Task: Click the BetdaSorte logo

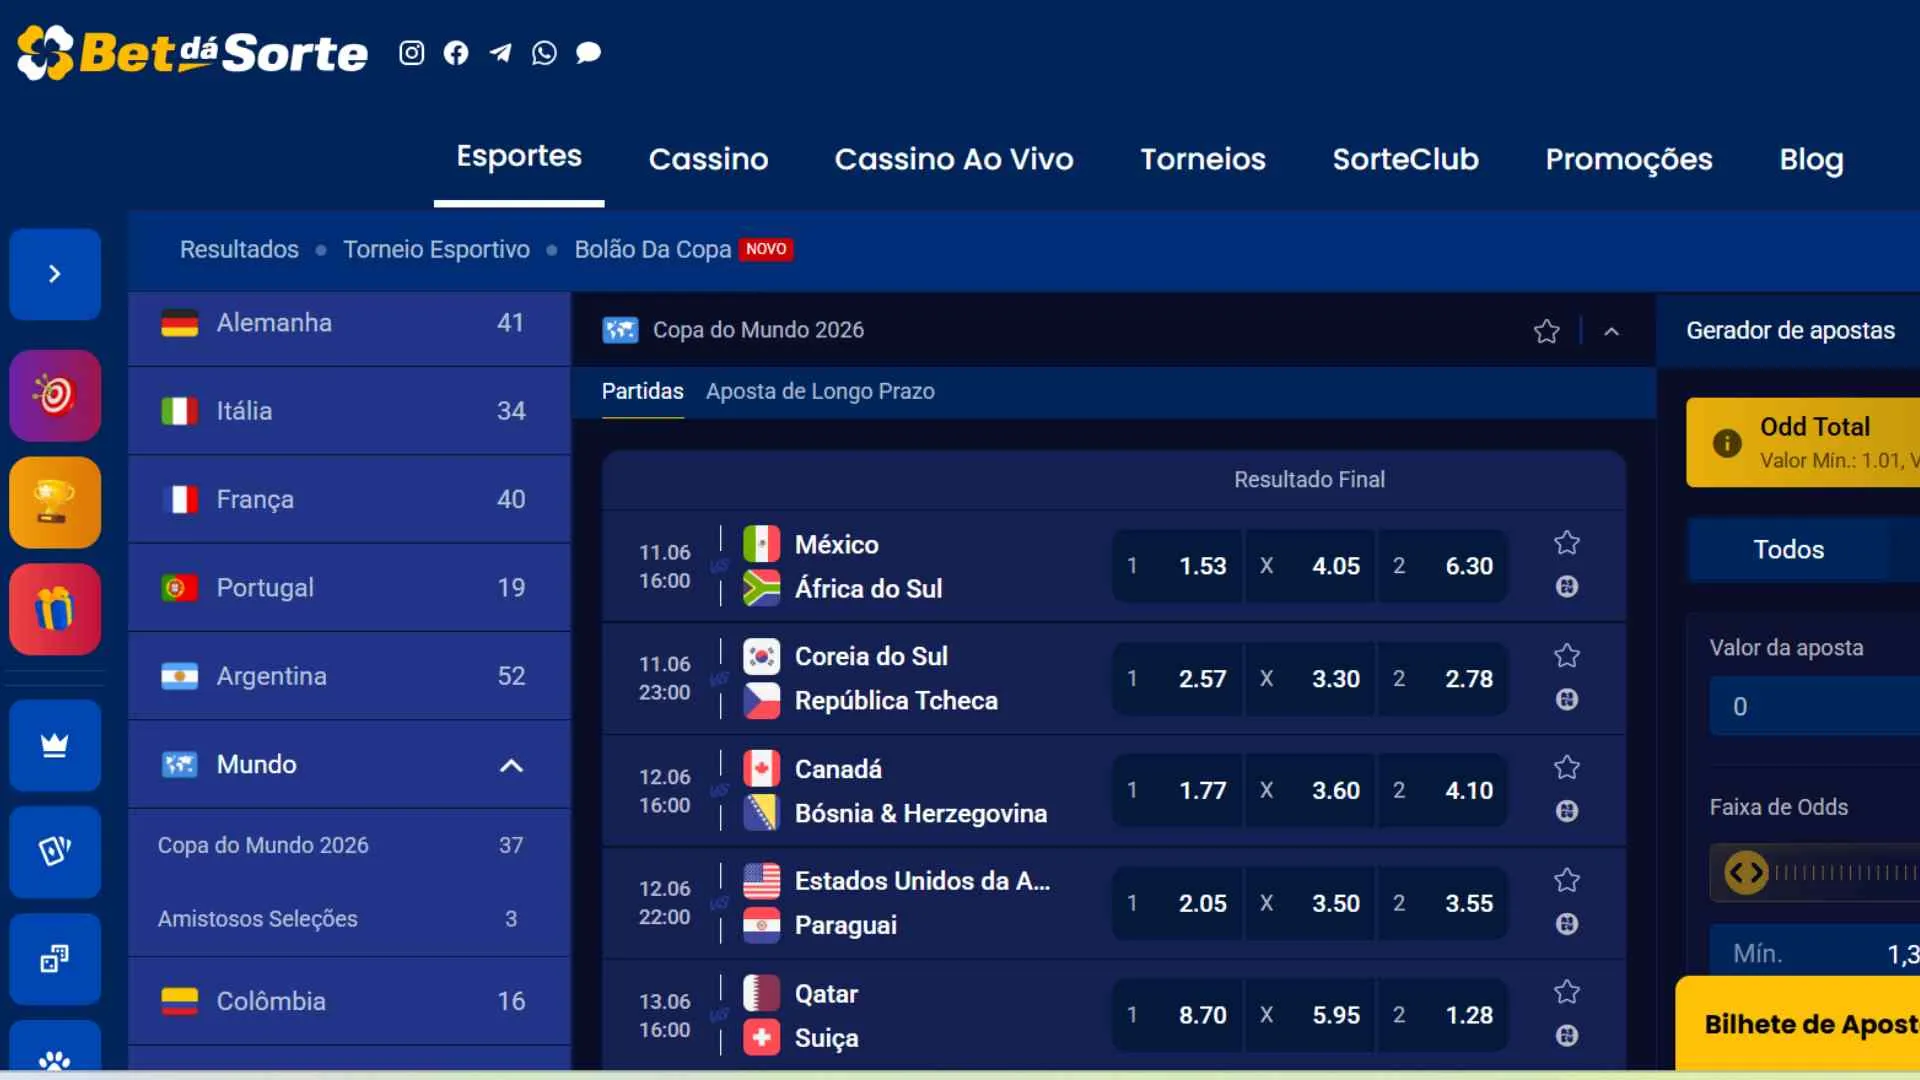Action: click(x=193, y=52)
